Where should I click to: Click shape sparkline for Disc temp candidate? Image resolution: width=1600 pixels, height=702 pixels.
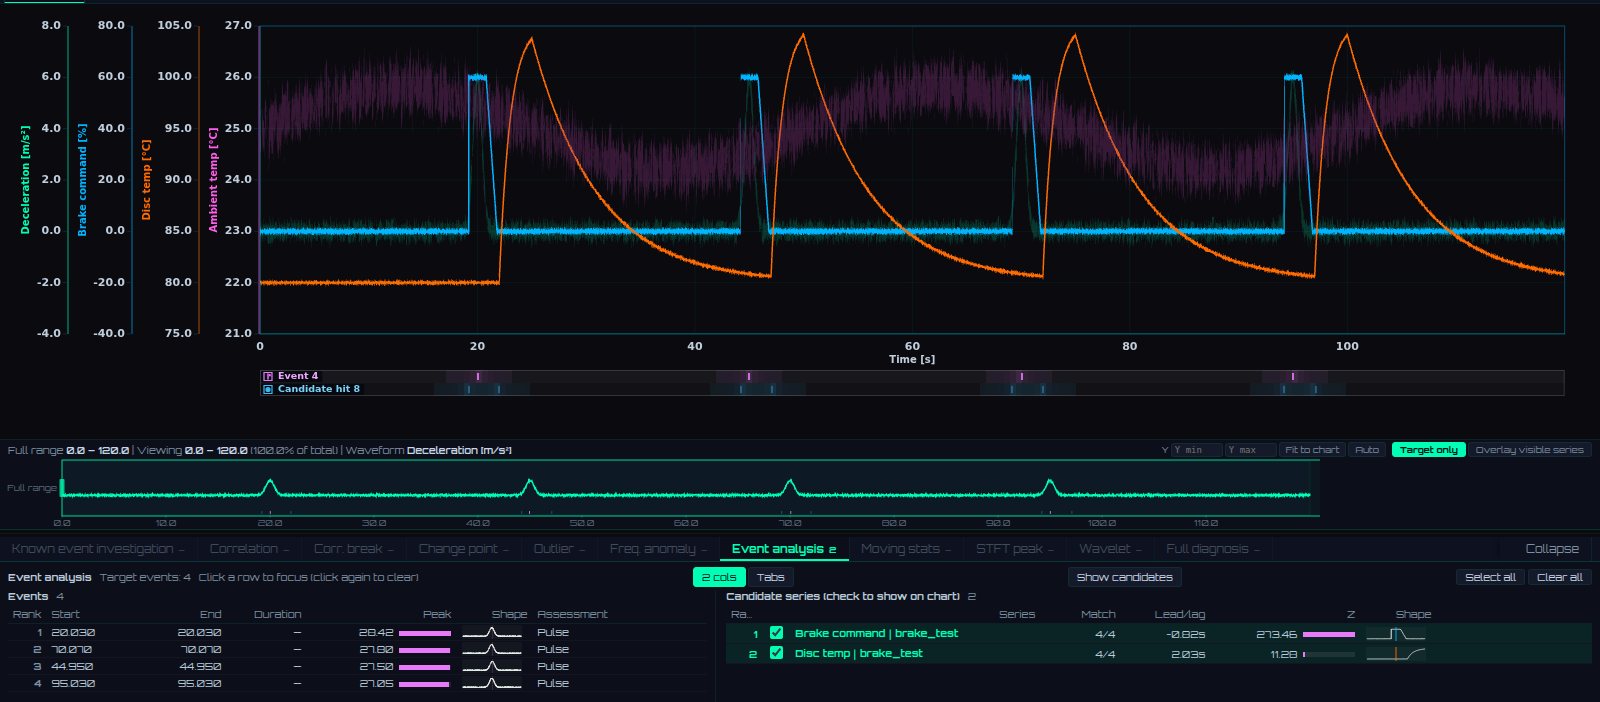(1396, 654)
